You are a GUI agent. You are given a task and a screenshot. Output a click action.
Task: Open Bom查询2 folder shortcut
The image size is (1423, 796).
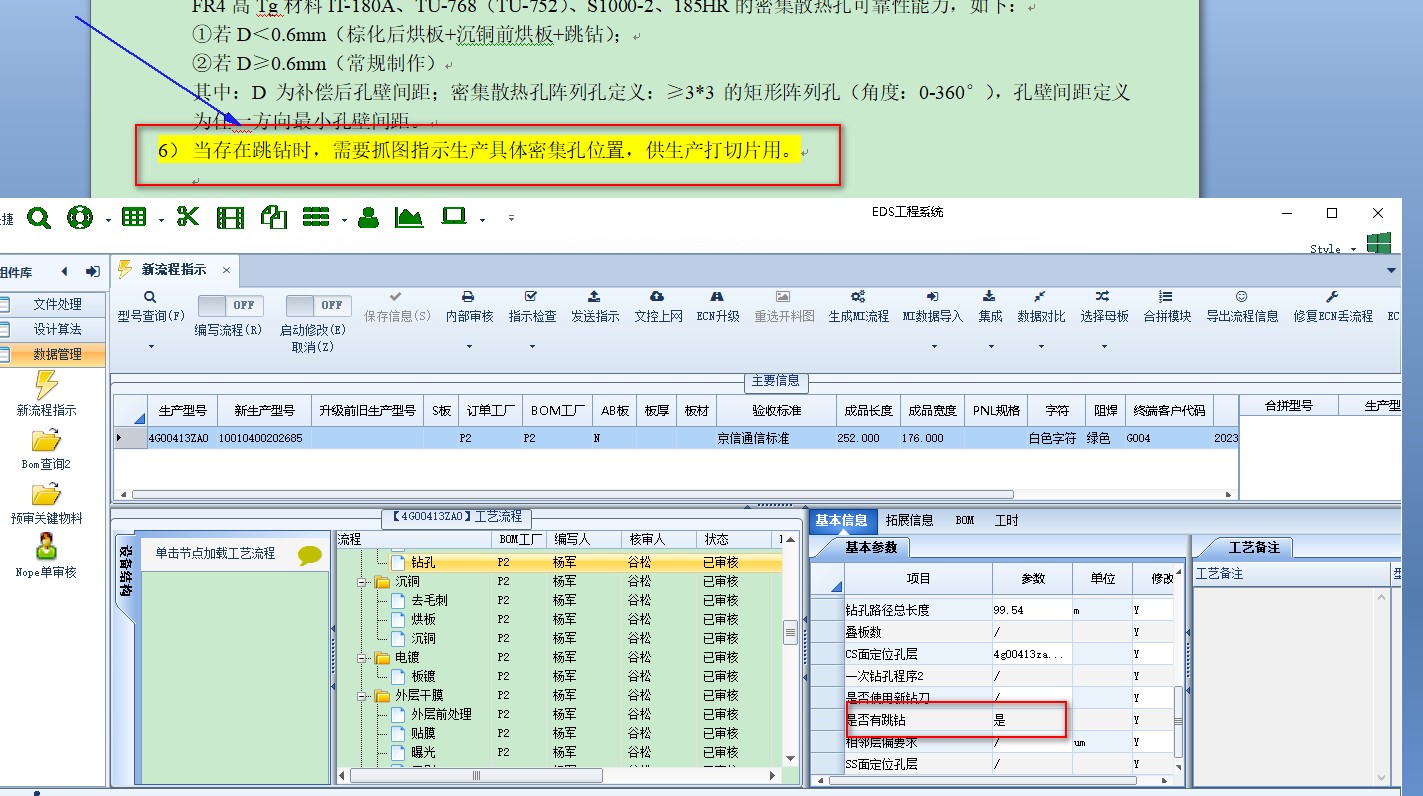(x=46, y=448)
